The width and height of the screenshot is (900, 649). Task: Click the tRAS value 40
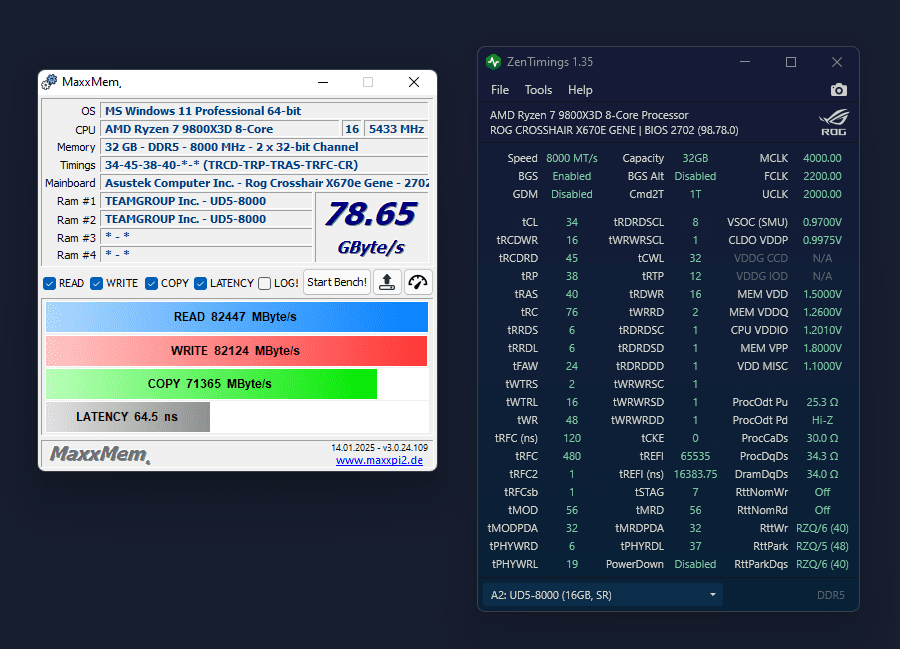pos(572,294)
